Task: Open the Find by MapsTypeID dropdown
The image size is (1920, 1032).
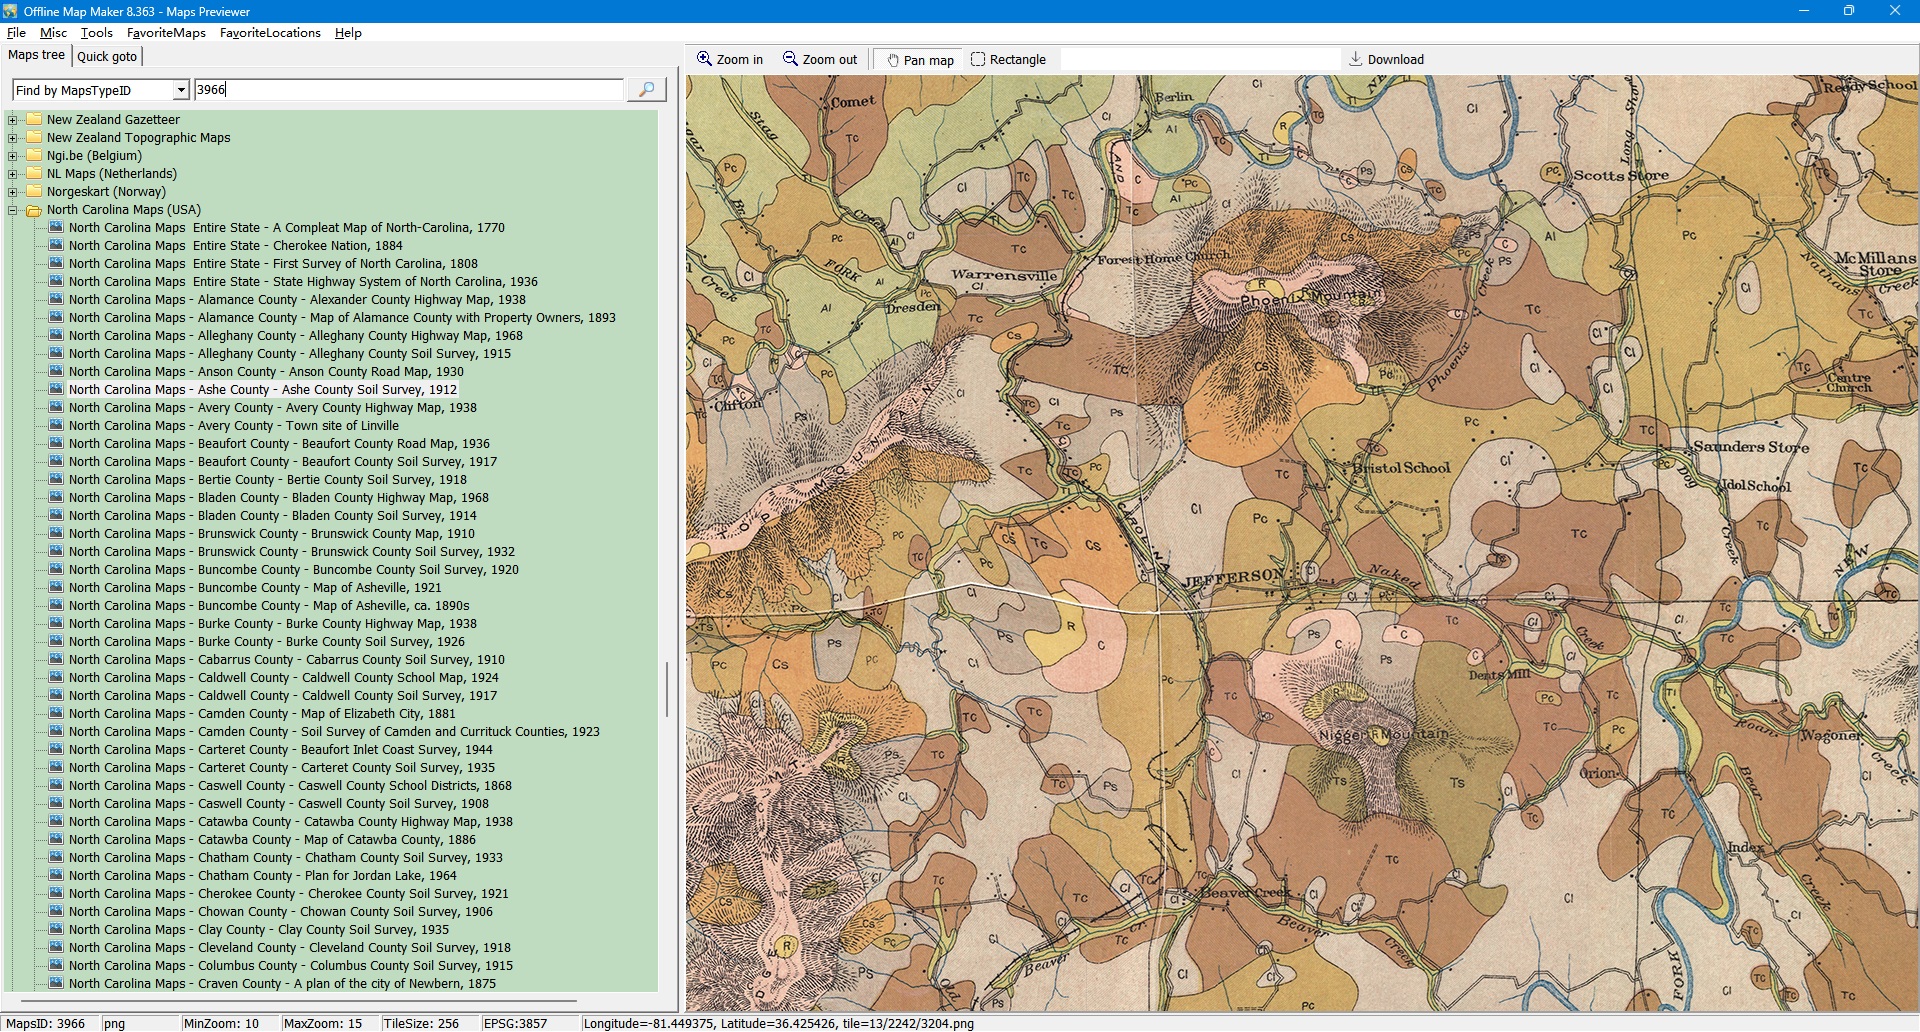Action: (181, 90)
